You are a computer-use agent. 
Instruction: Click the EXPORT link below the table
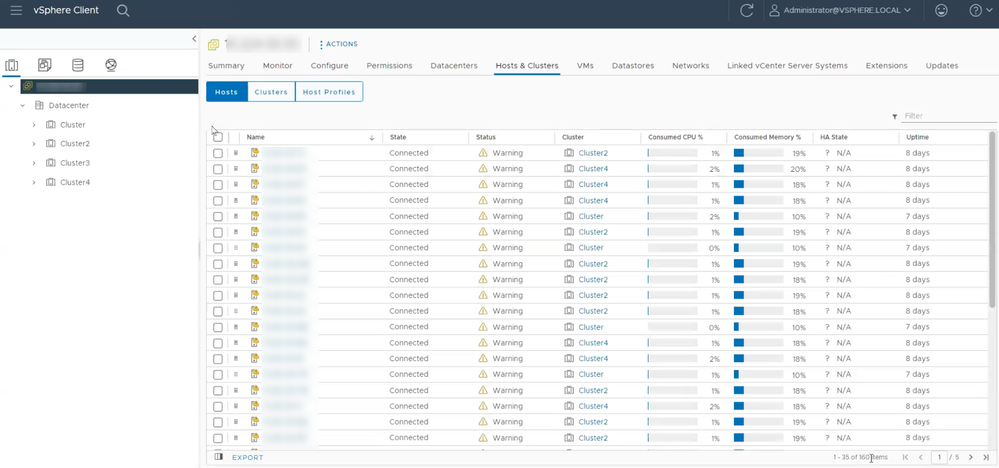[247, 457]
